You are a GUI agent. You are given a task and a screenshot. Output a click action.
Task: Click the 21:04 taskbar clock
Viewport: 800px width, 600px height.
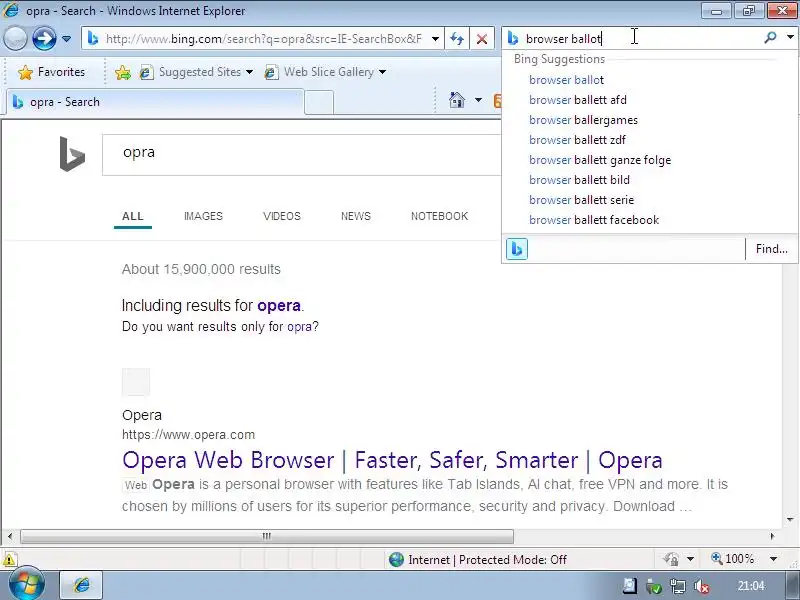751,586
